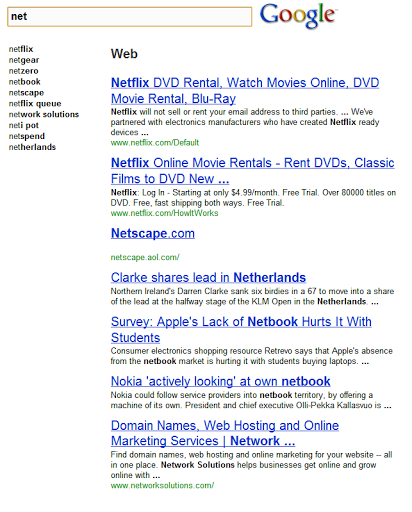Choose the "netzero" suggestion
The width and height of the screenshot is (412, 512).
pos(24,71)
